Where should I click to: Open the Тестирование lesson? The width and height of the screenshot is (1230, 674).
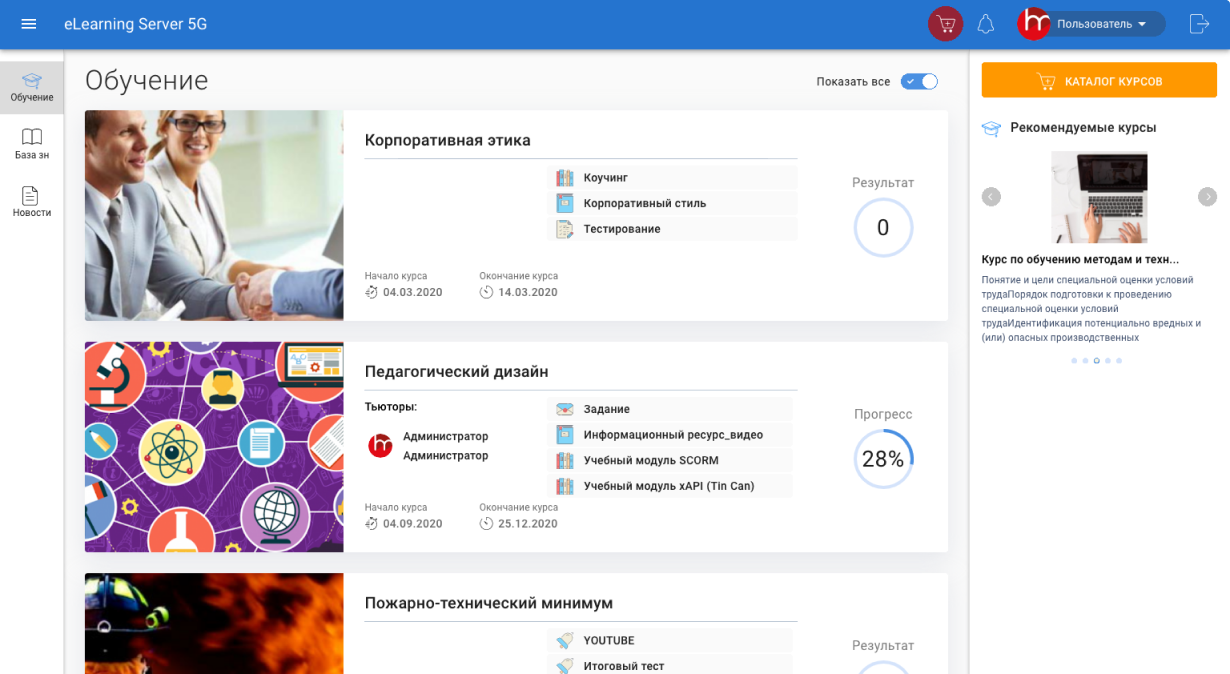(621, 229)
